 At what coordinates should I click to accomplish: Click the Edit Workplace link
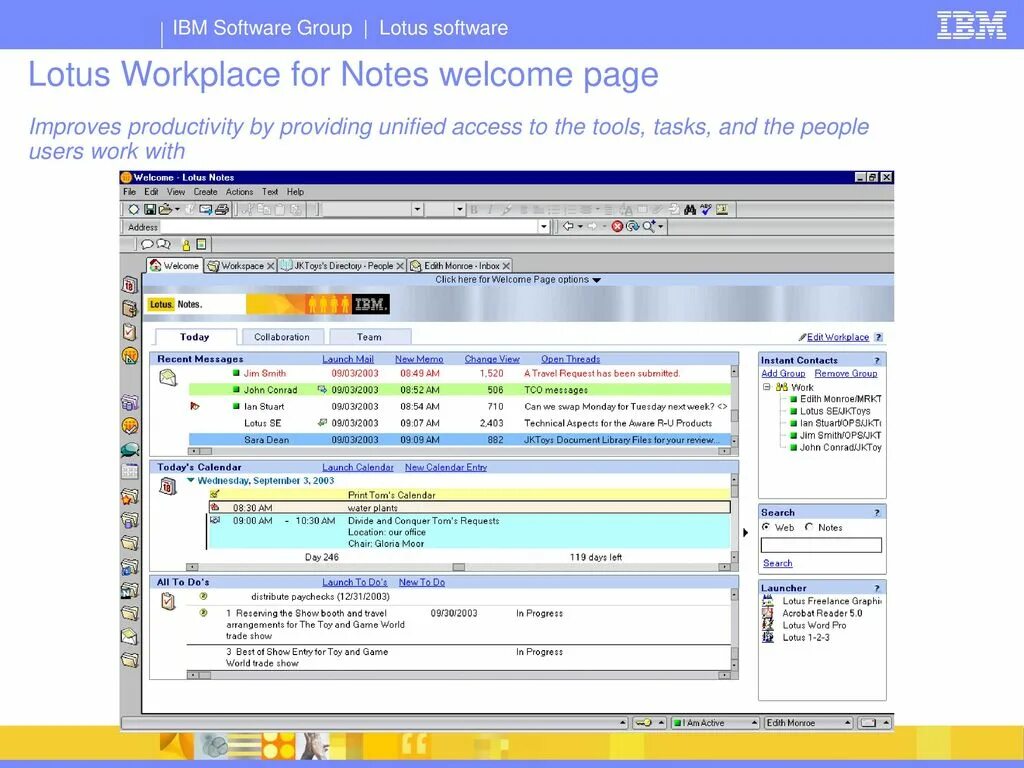click(838, 337)
